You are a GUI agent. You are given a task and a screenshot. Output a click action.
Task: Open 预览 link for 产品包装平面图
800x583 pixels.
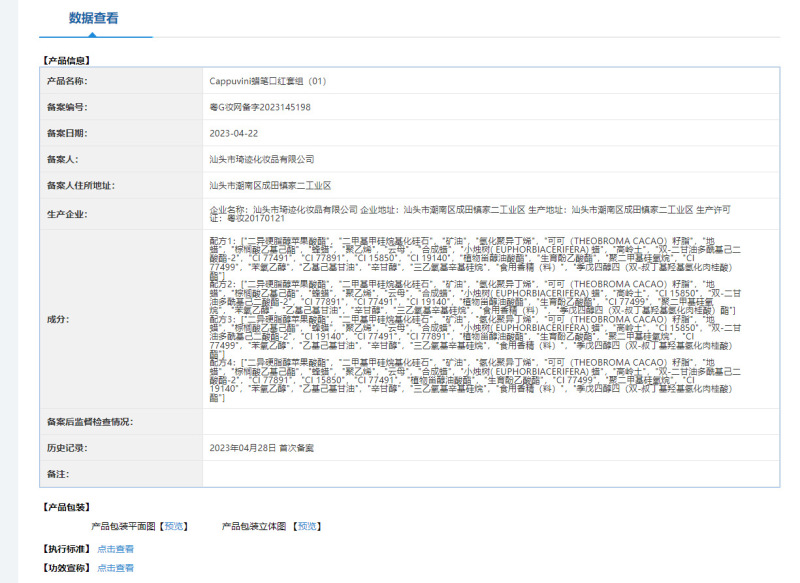174,526
